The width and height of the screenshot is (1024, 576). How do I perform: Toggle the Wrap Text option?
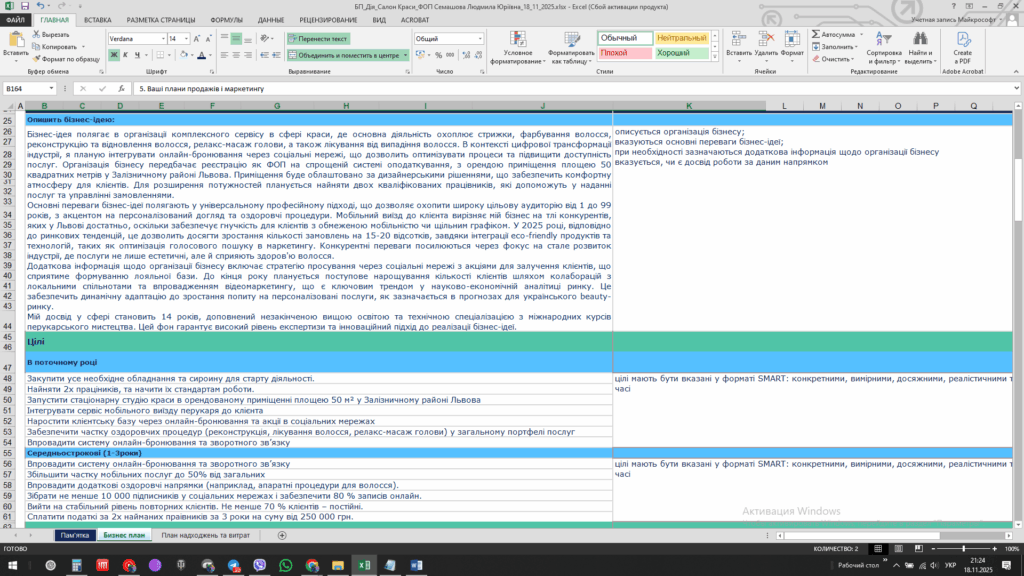pos(318,39)
